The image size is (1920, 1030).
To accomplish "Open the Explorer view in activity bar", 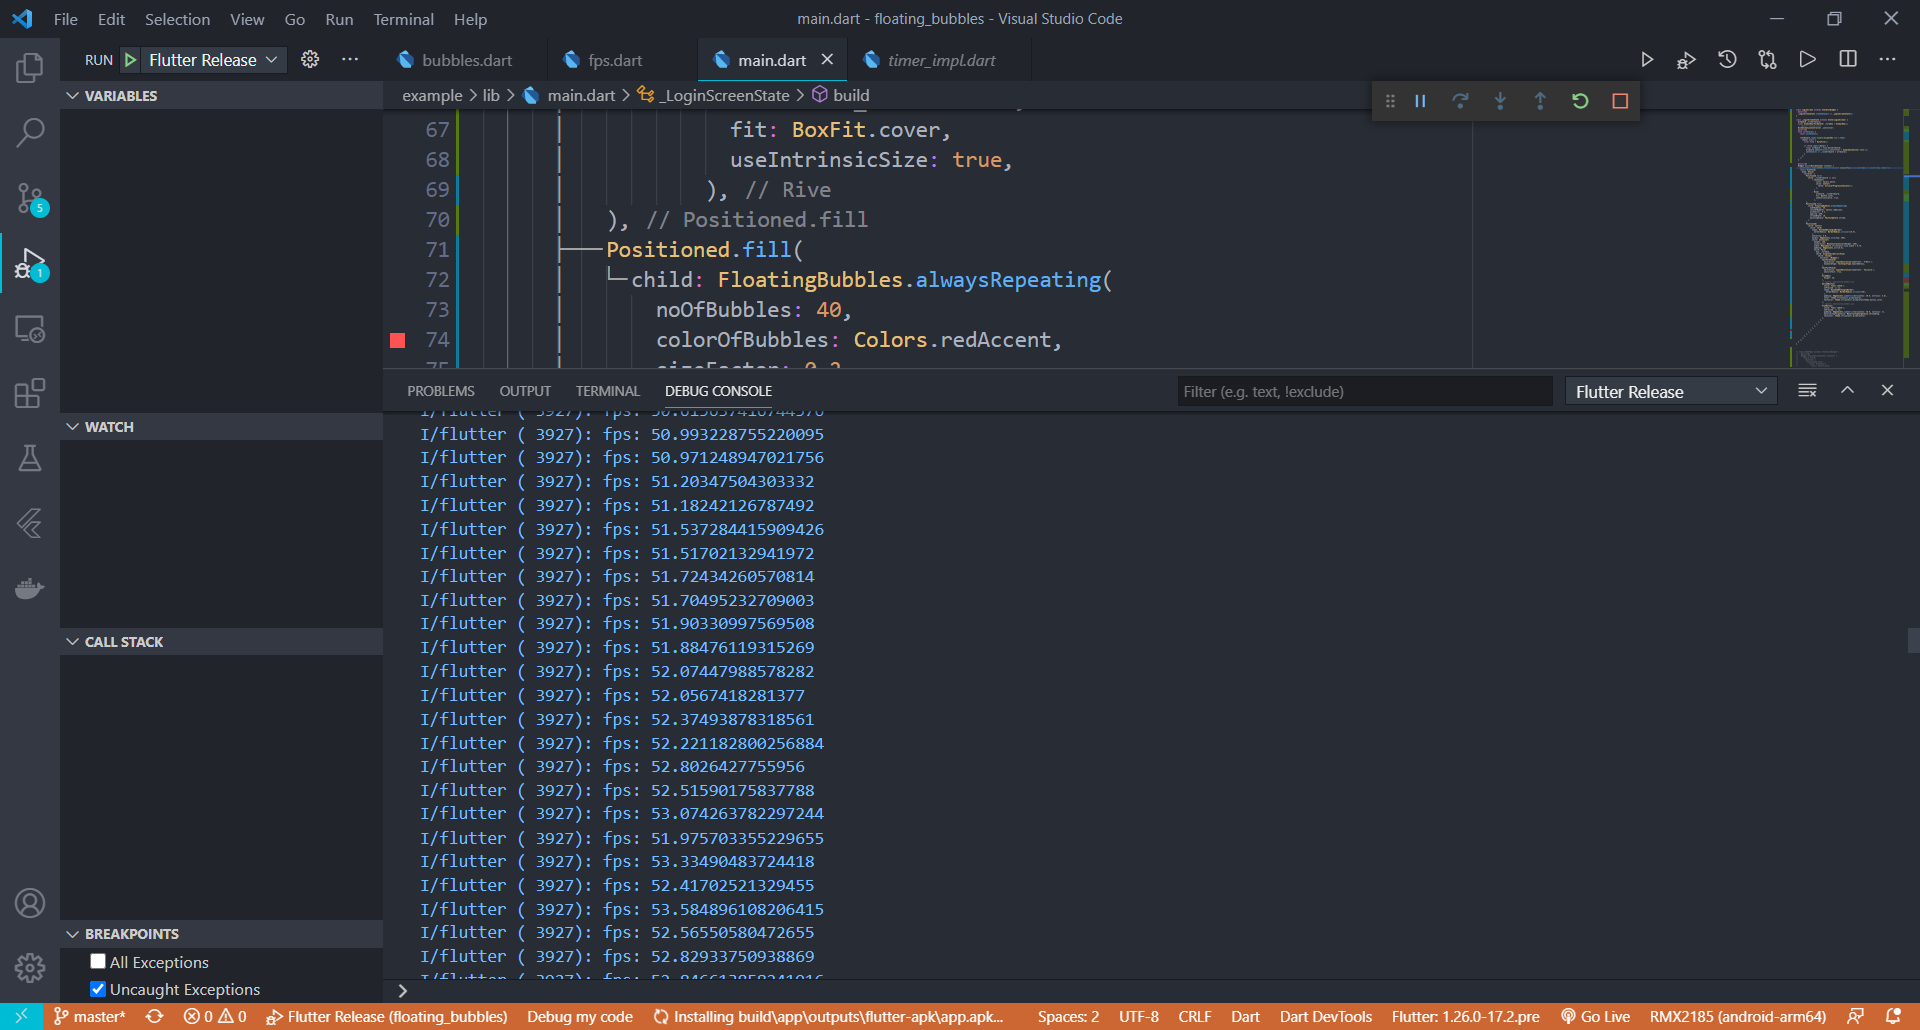I will [x=30, y=68].
